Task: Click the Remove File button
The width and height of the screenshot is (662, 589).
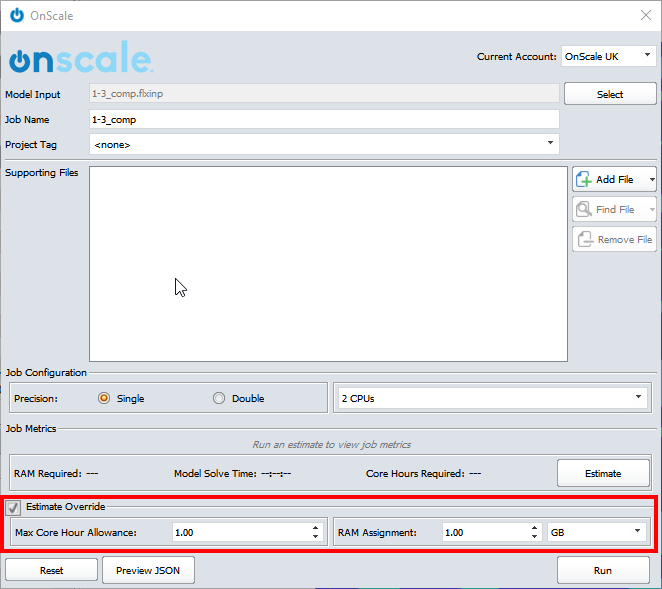Action: click(x=615, y=239)
